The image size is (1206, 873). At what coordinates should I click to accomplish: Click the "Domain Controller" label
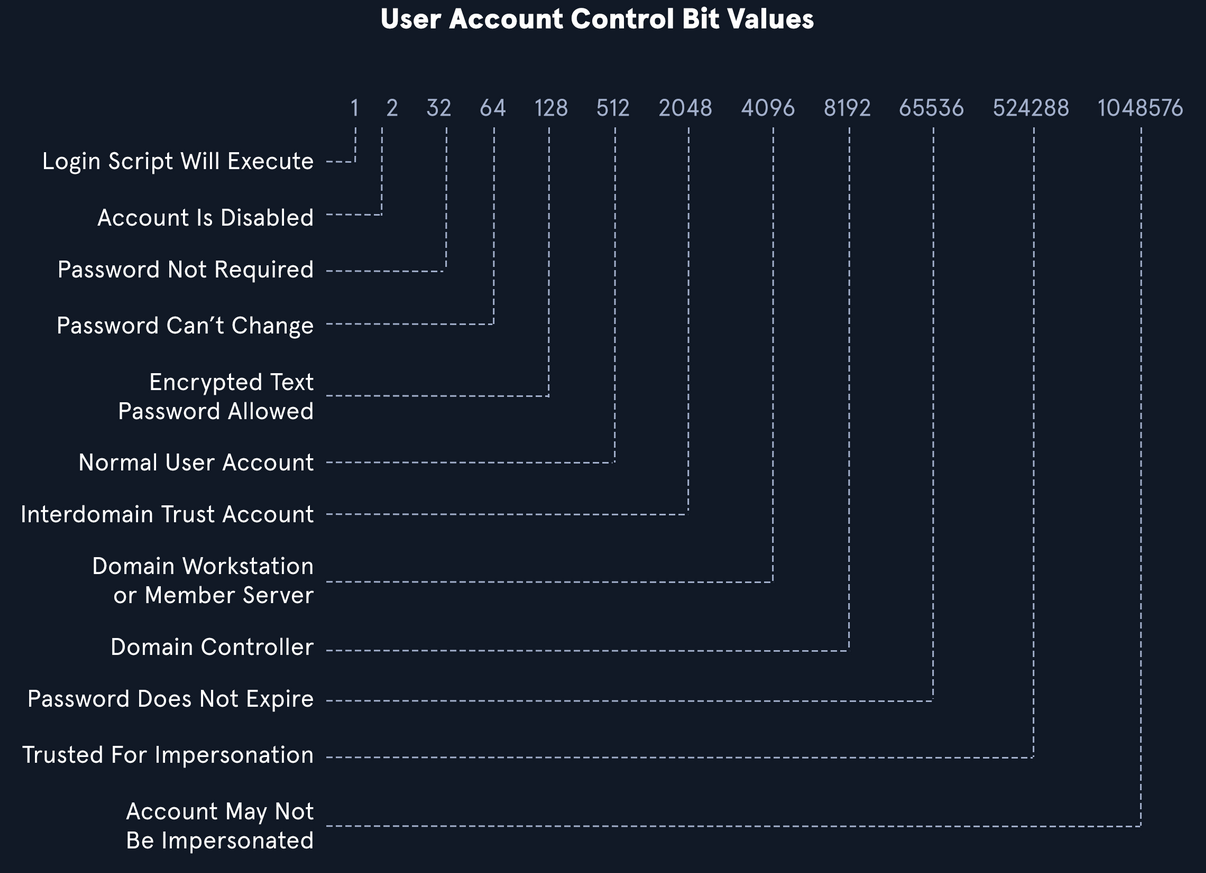coord(212,648)
